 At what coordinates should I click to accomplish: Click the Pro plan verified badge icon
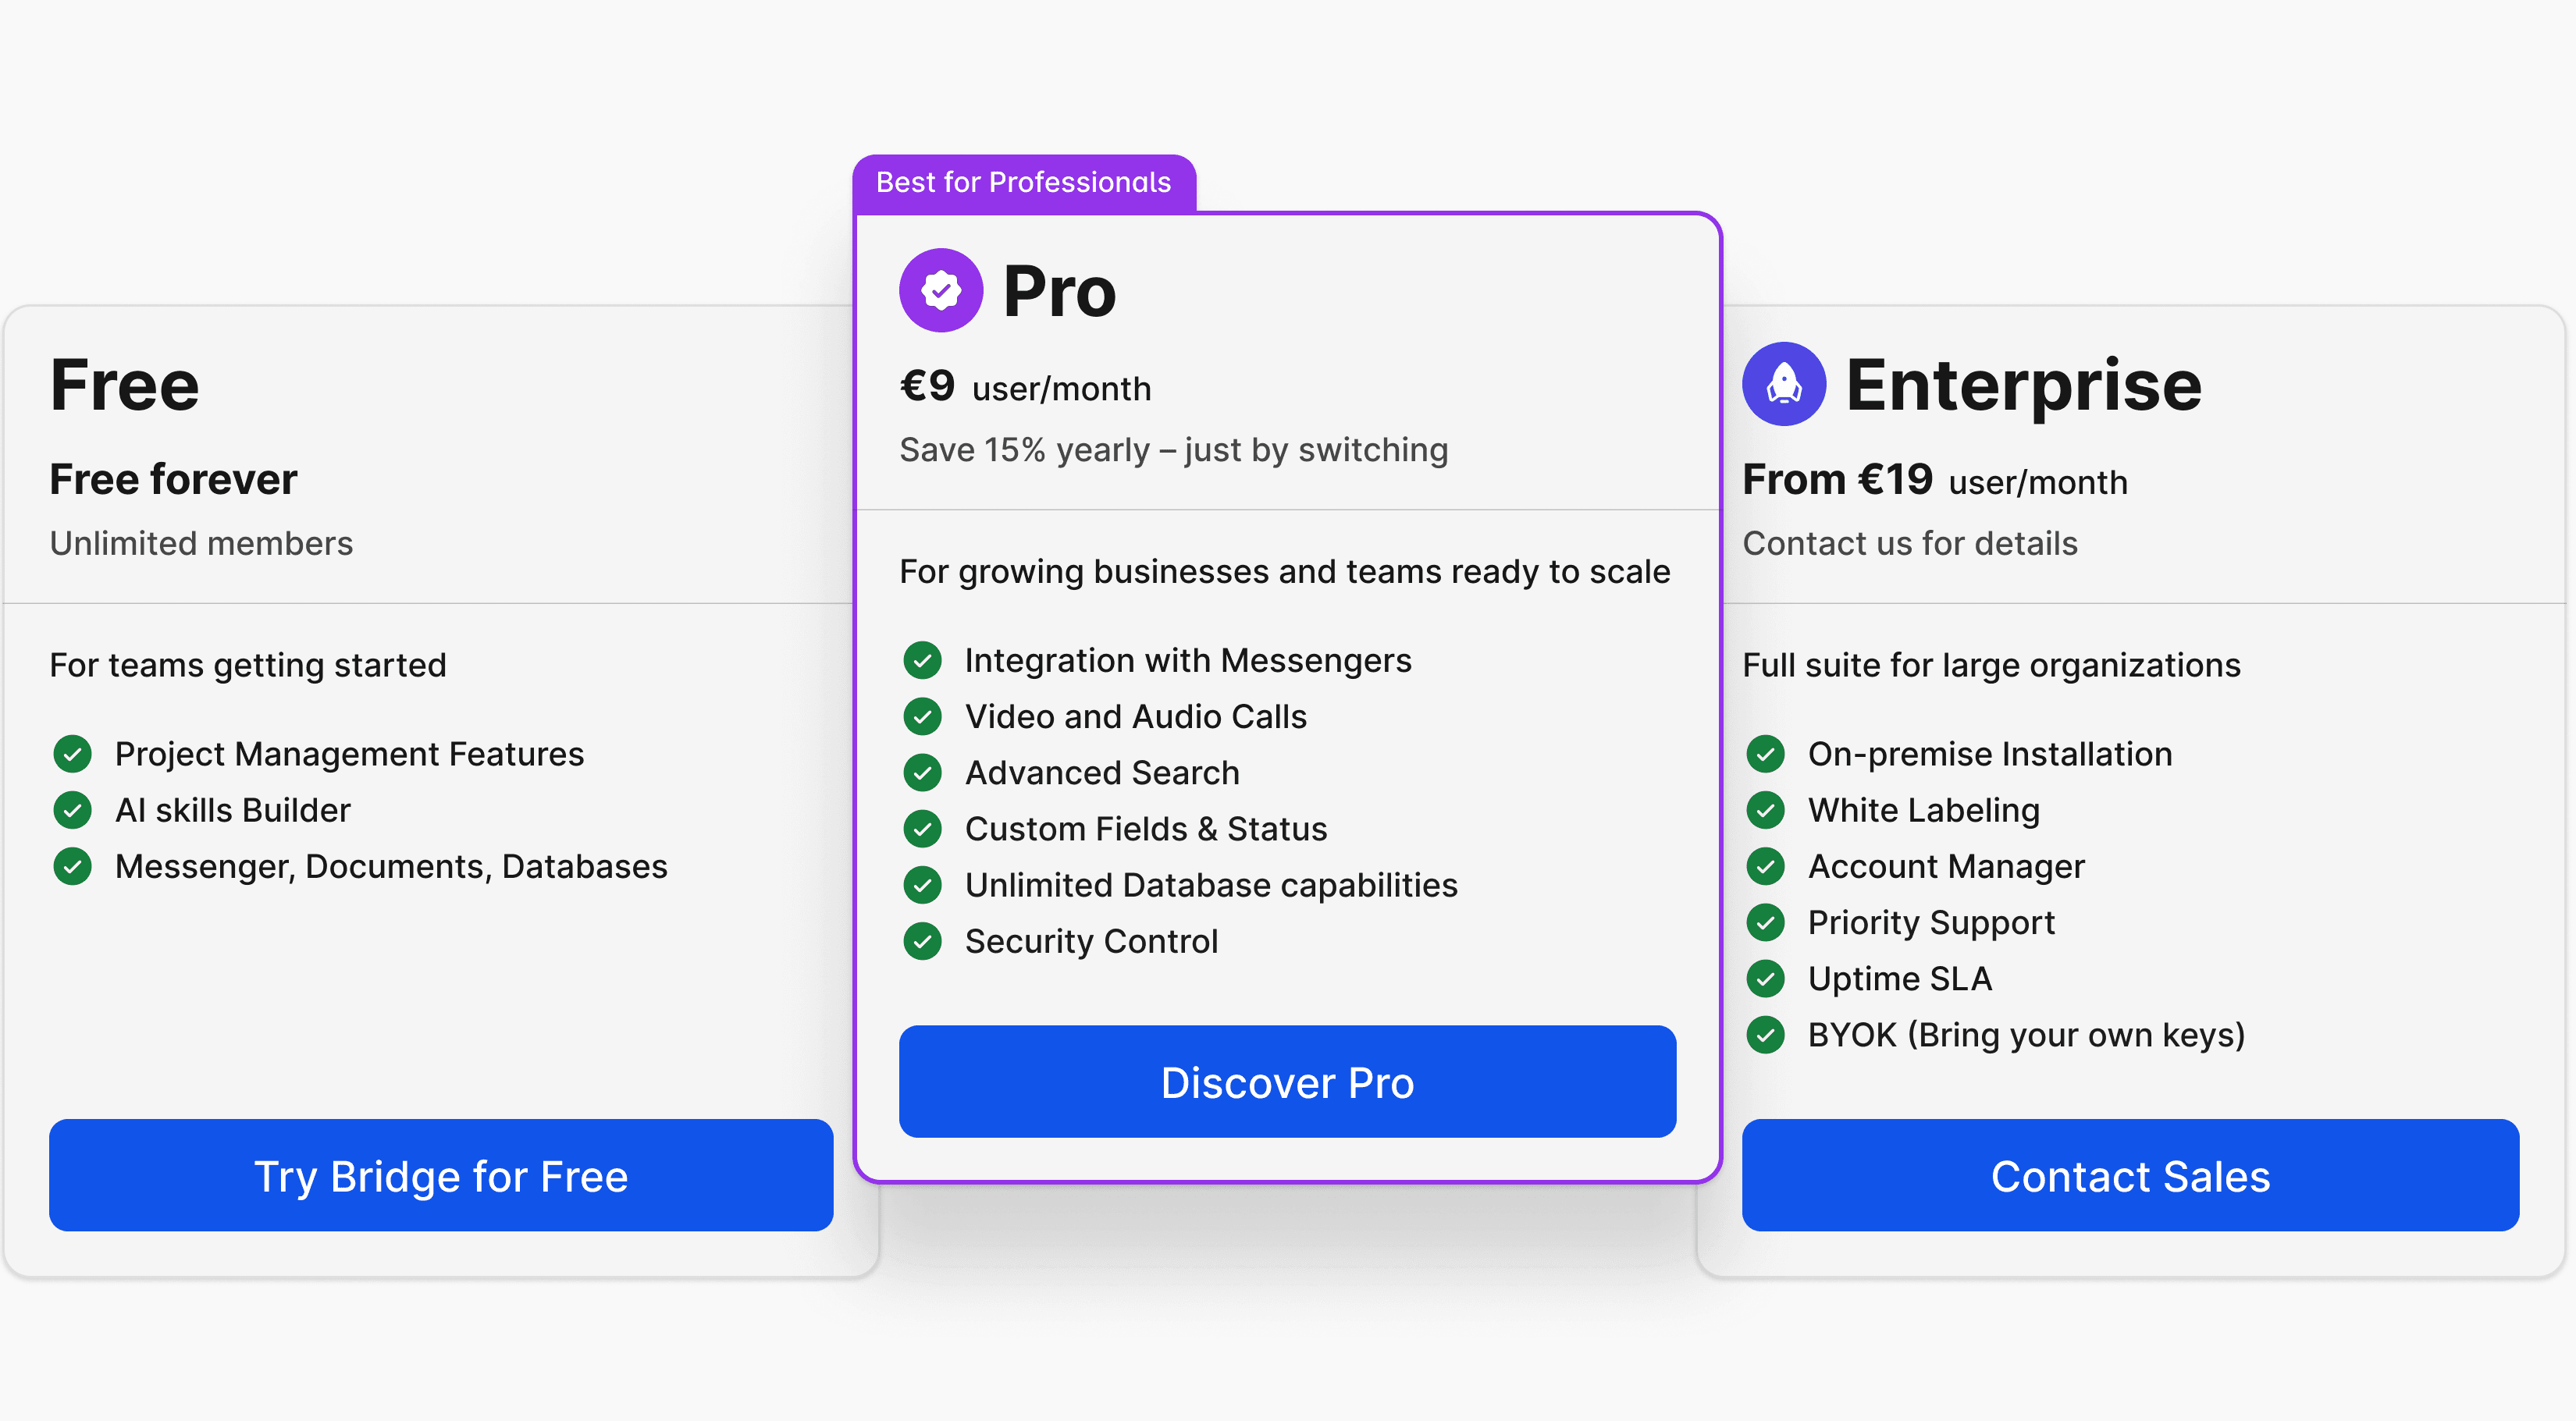[x=940, y=290]
